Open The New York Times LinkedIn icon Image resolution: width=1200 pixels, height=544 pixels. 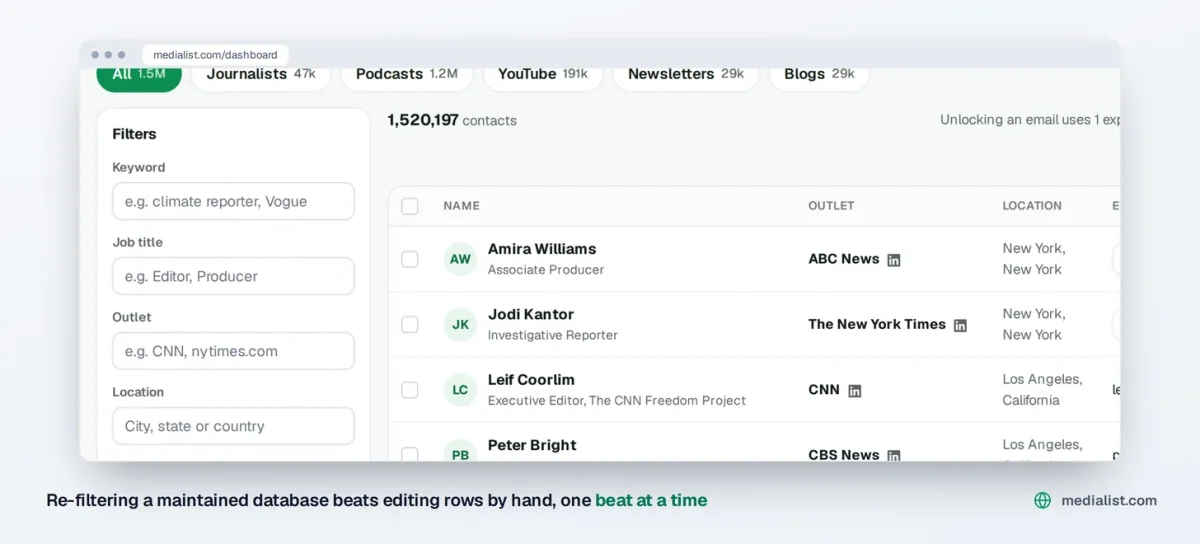(960, 325)
